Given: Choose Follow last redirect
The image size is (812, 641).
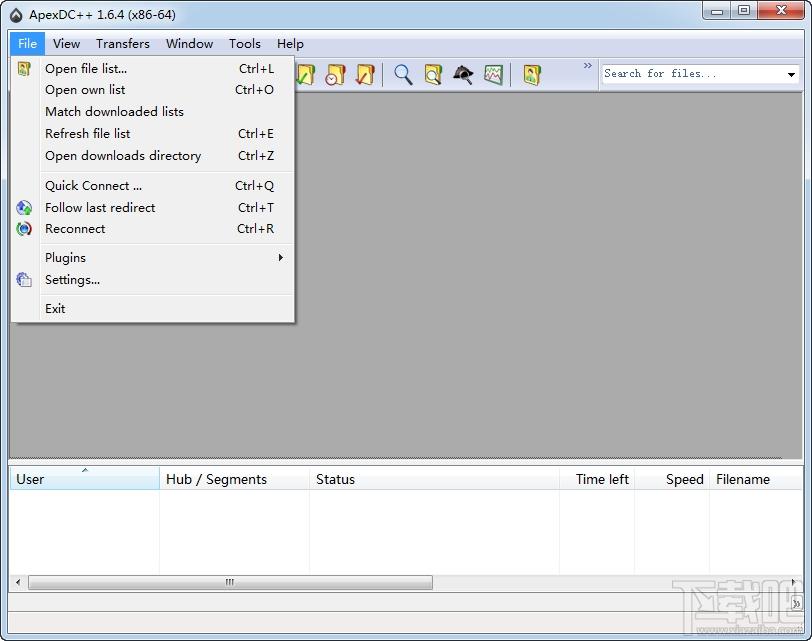Looking at the screenshot, I should [x=152, y=208].
